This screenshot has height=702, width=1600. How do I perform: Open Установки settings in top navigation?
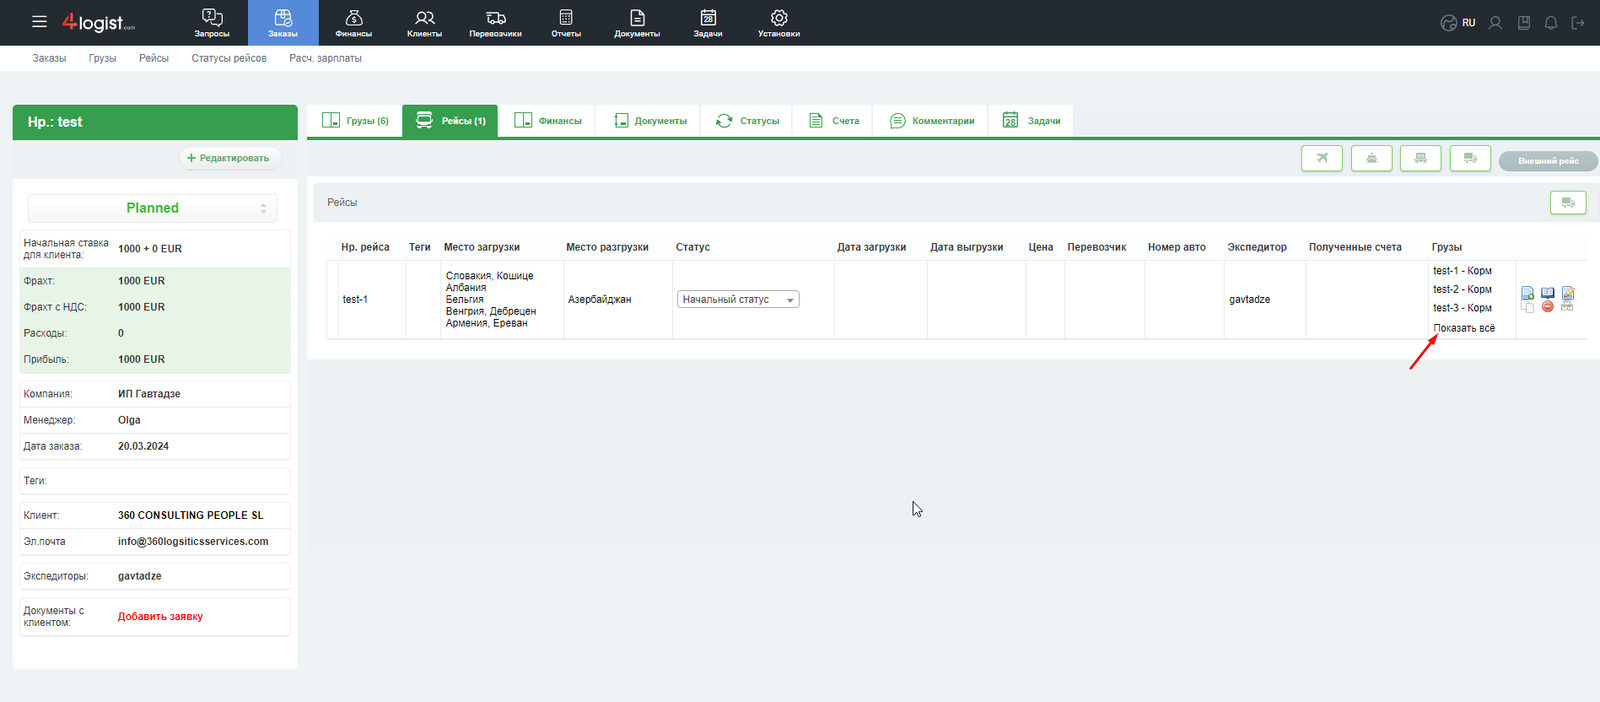click(x=779, y=23)
